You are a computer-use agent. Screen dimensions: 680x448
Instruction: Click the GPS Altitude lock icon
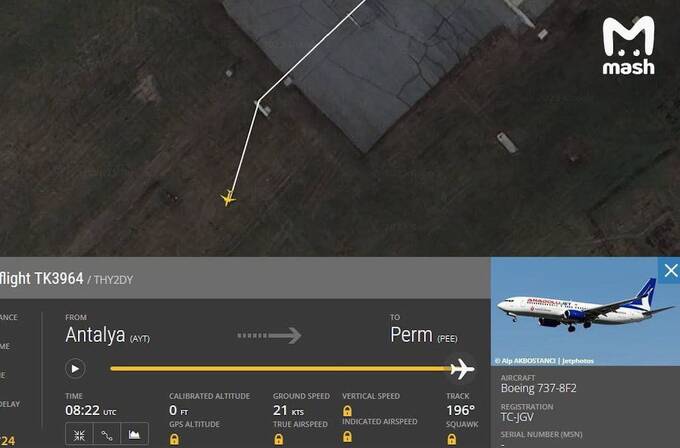pos(174,439)
